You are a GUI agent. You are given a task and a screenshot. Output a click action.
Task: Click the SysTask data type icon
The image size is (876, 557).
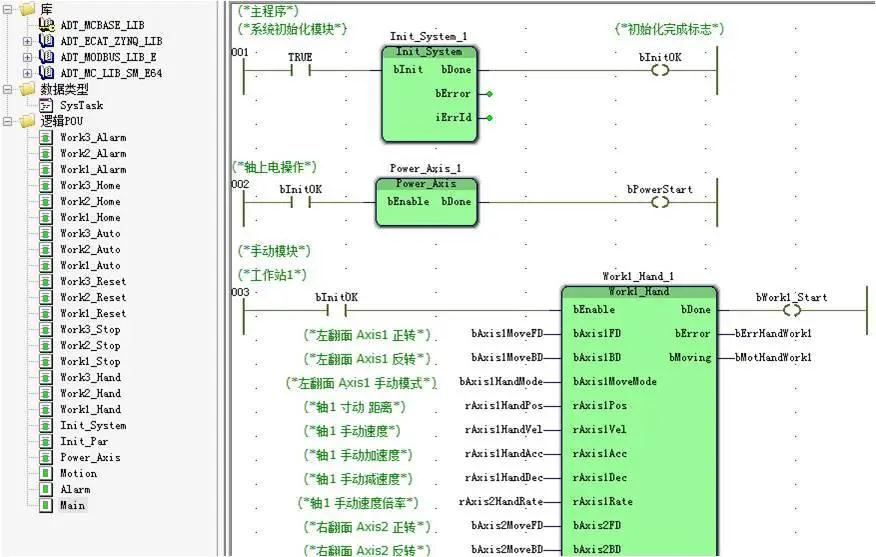coord(46,105)
